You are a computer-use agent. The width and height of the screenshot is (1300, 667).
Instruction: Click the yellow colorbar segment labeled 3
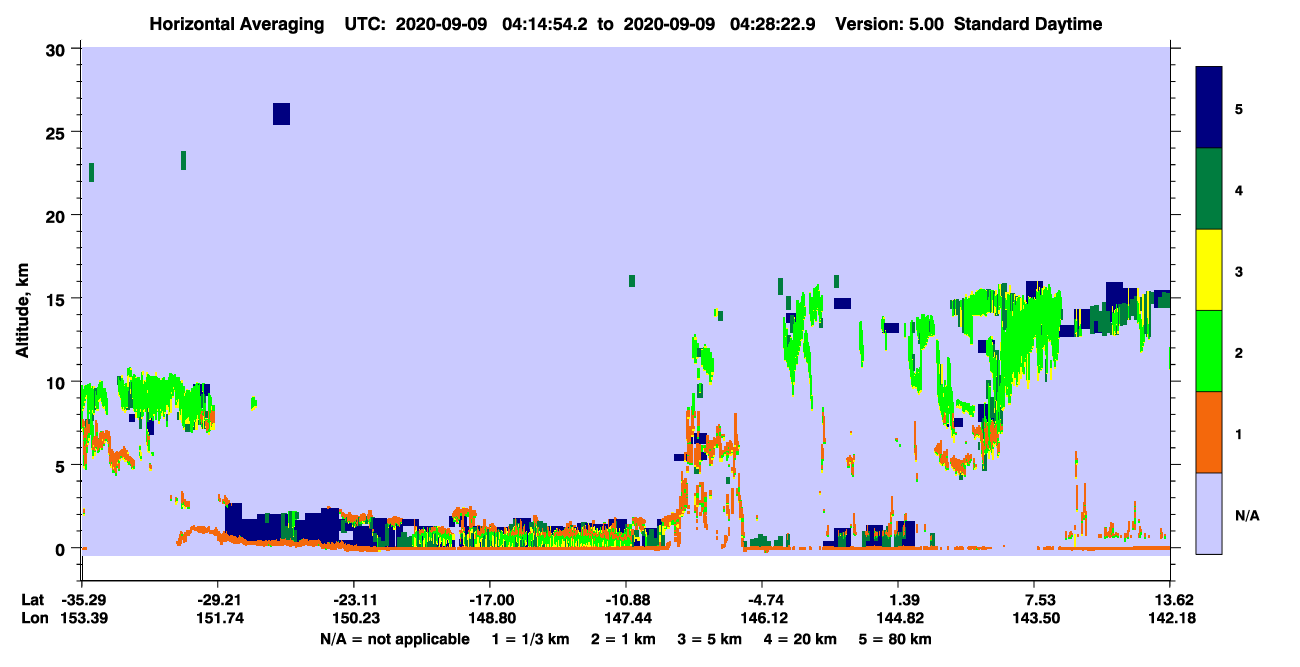coord(1209,270)
